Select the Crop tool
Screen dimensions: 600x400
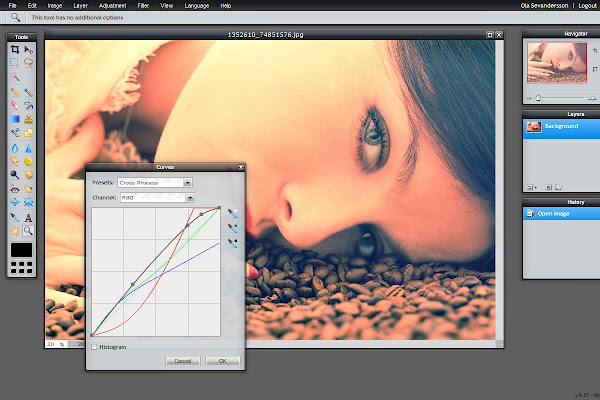[x=15, y=49]
